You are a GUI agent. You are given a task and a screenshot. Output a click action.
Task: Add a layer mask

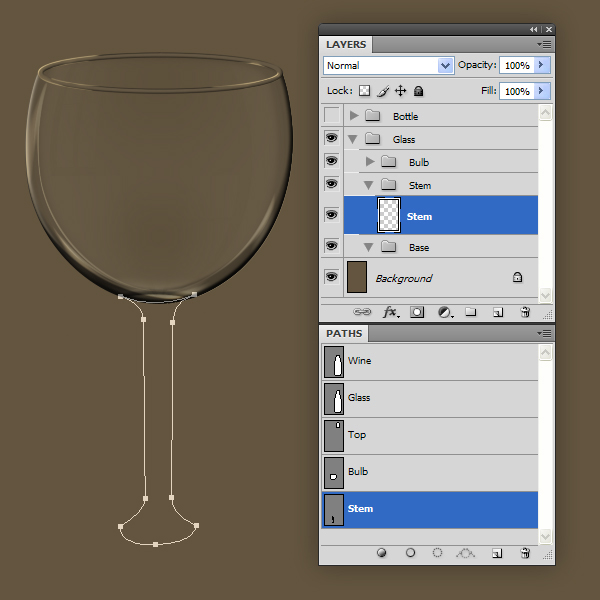417,312
